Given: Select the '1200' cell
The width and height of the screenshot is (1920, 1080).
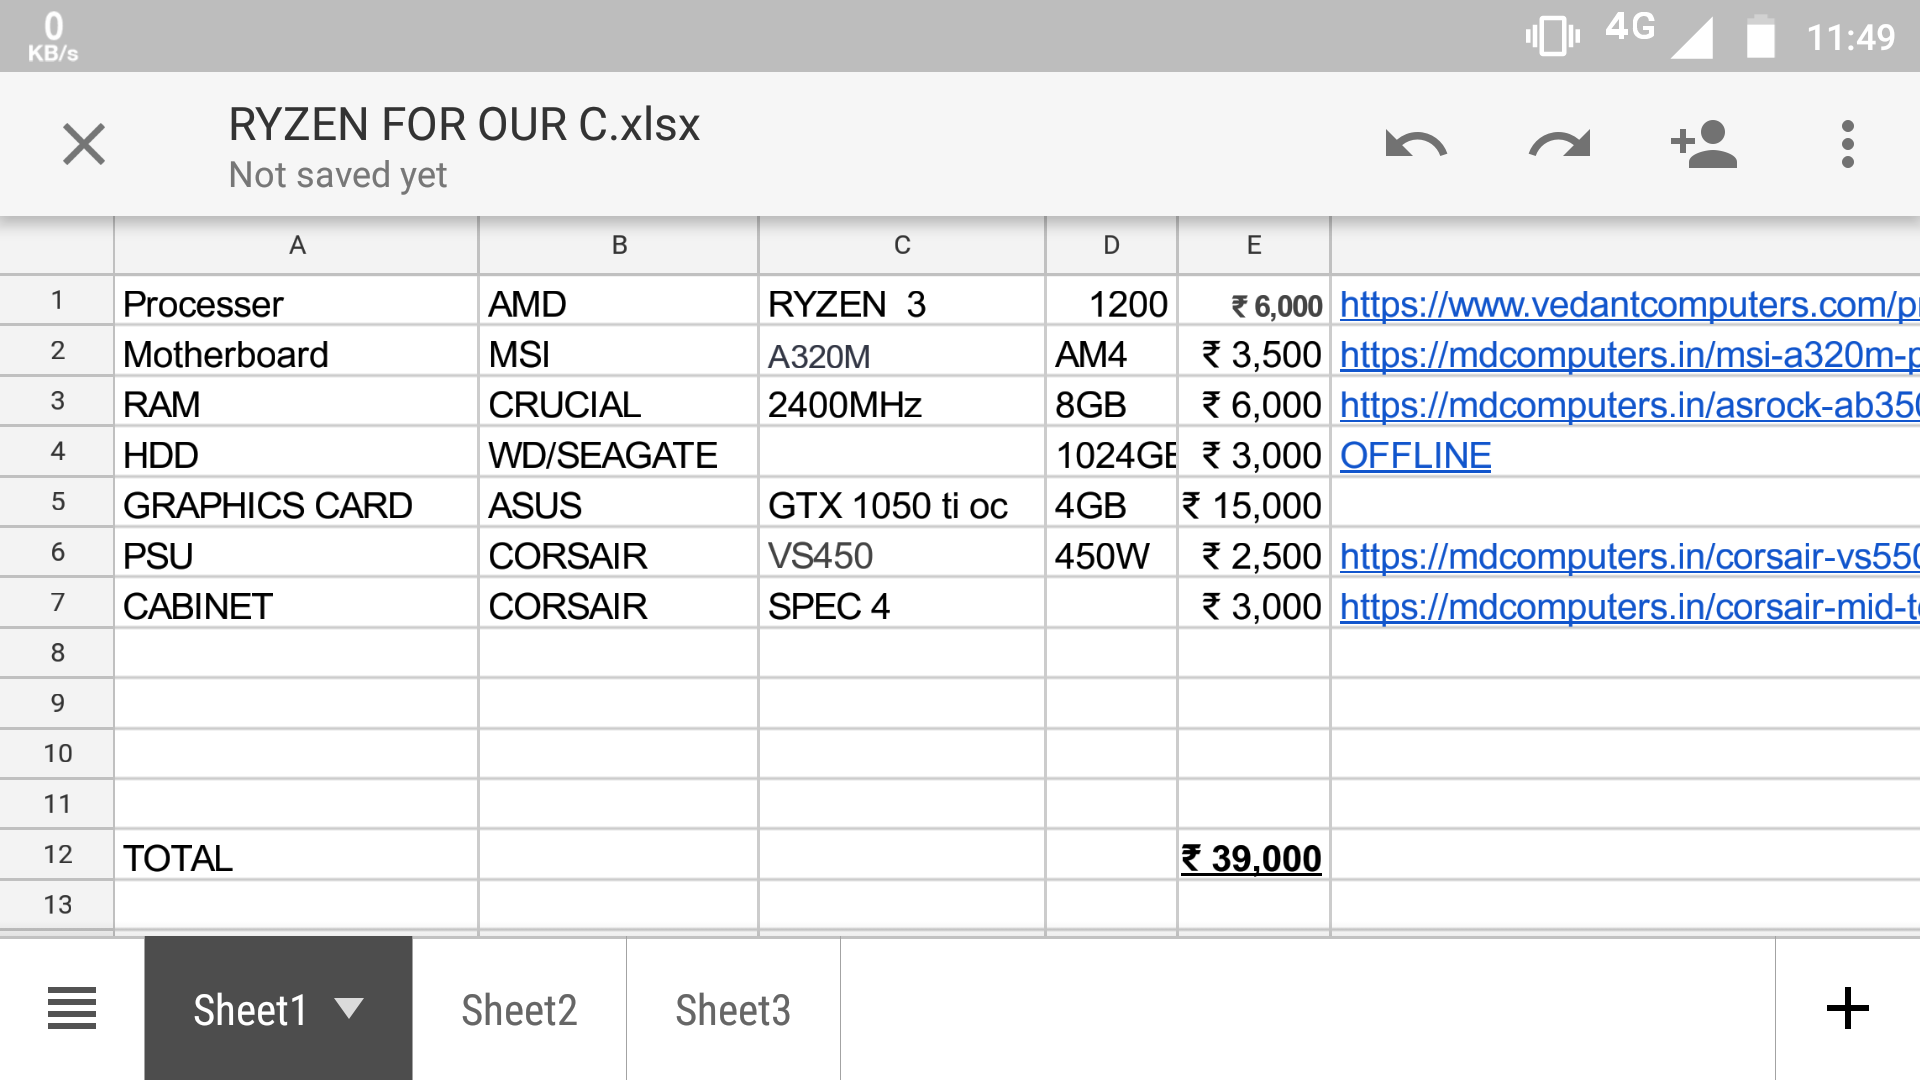Looking at the screenshot, I should 1111,300.
